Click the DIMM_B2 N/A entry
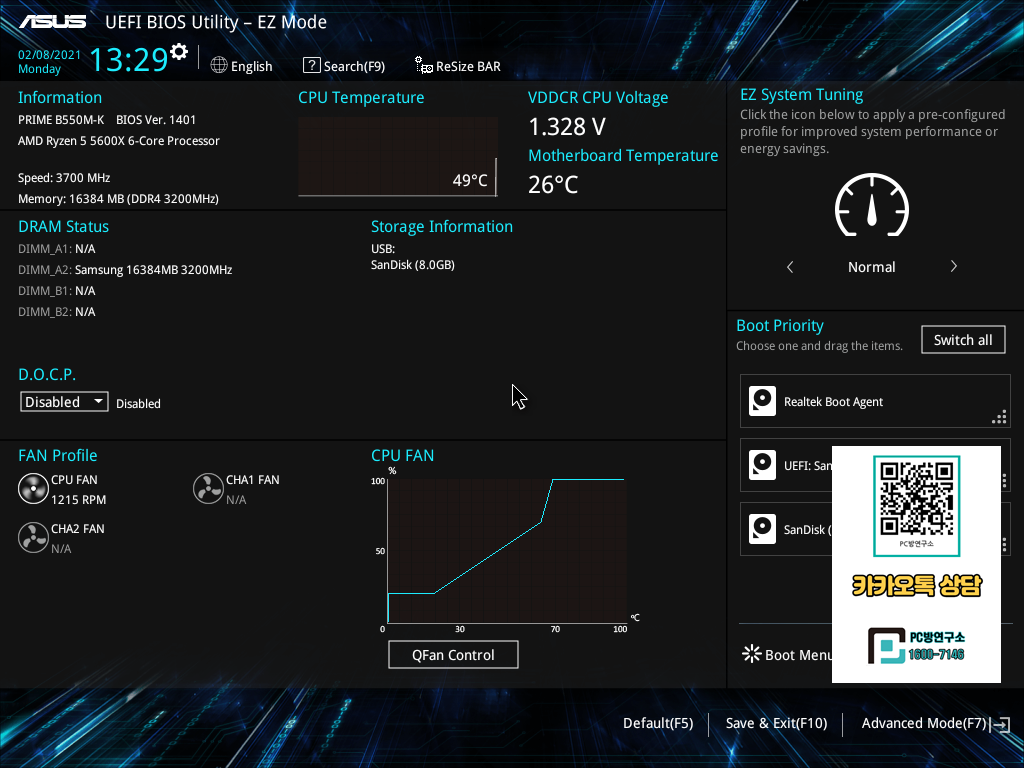The height and width of the screenshot is (768, 1024). [x=56, y=312]
